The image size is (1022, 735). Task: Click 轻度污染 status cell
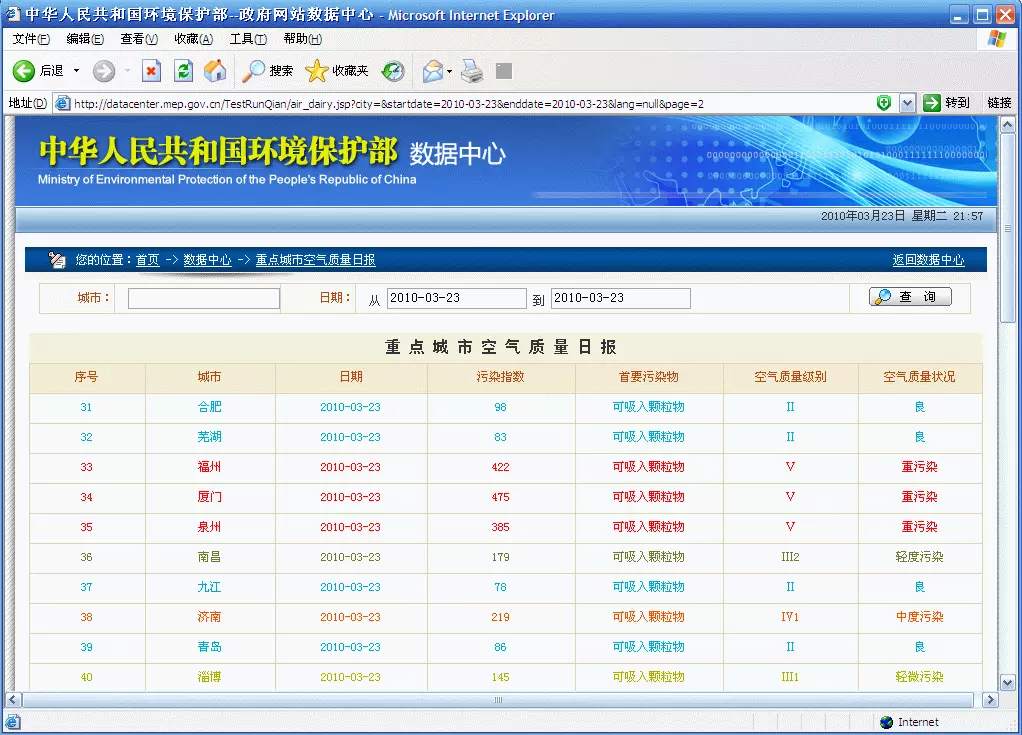pos(919,556)
